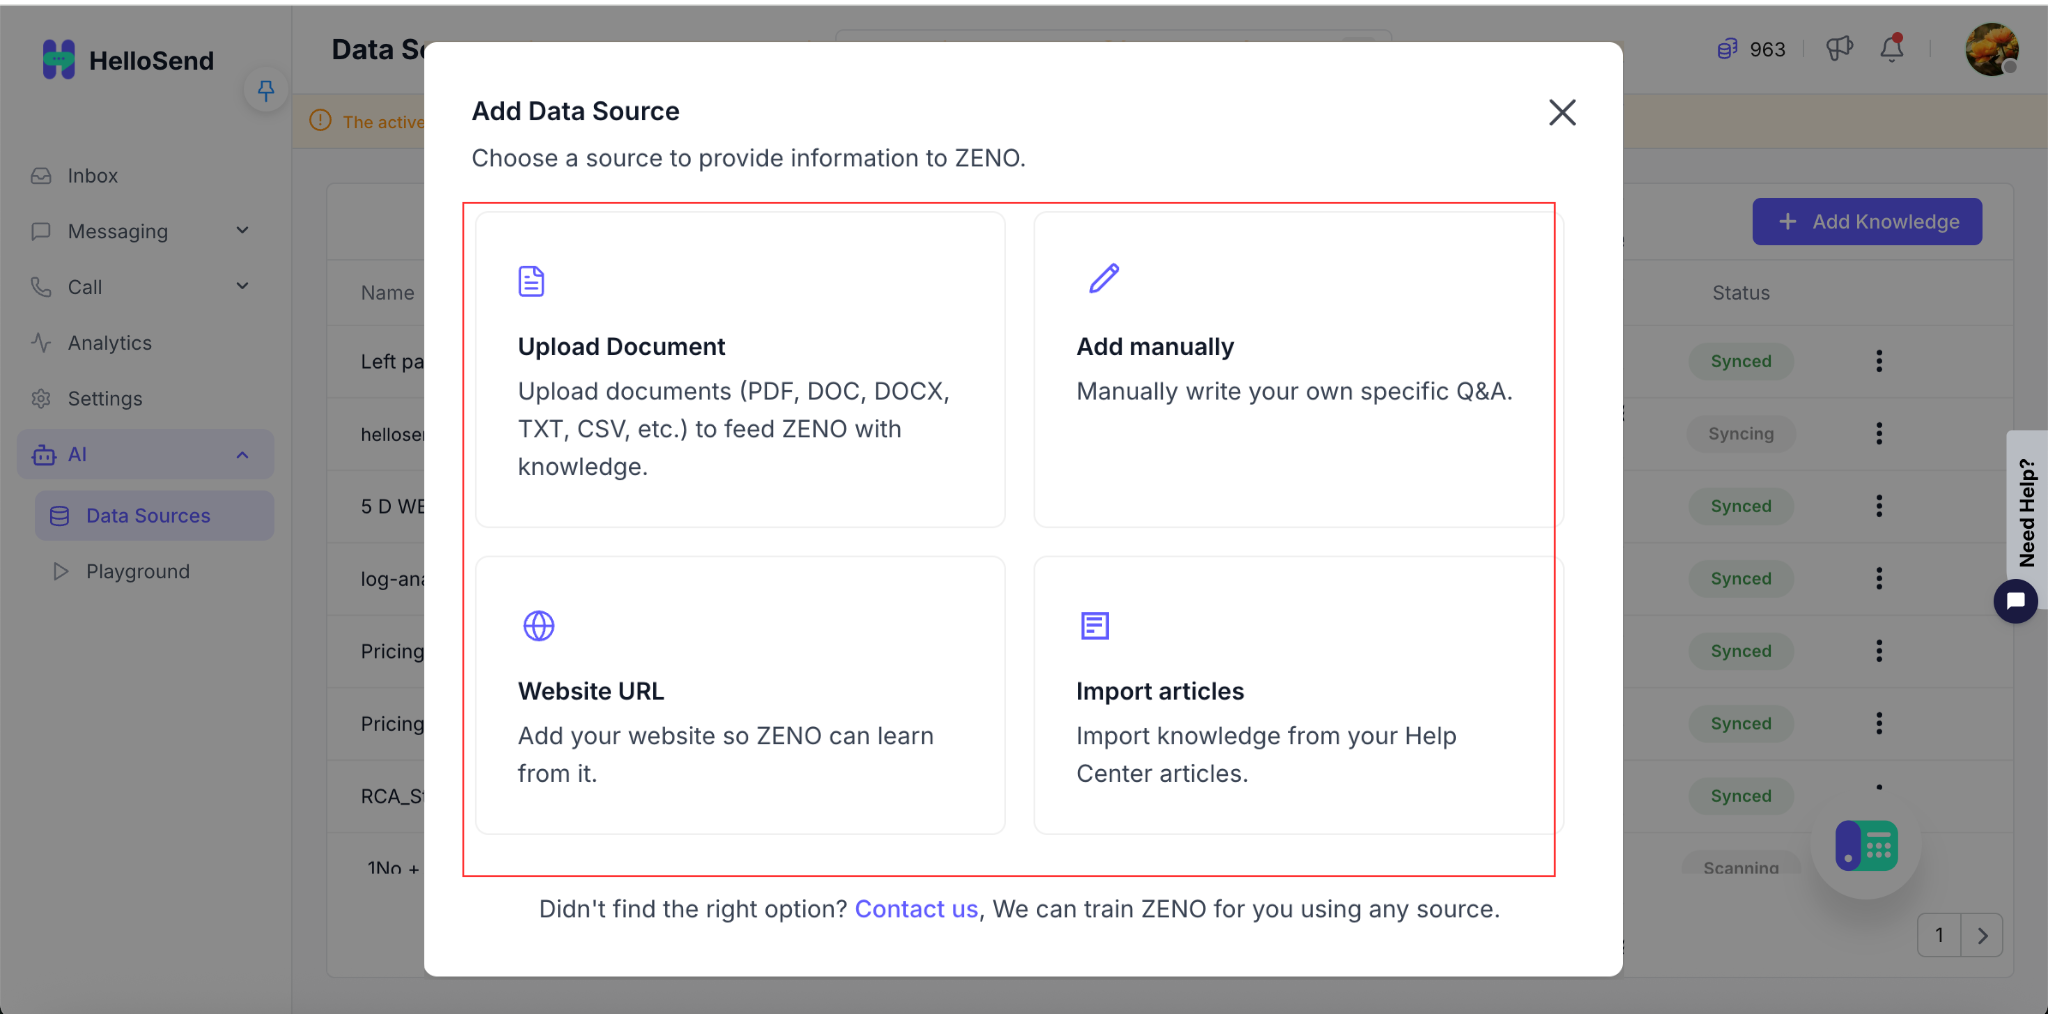The image size is (2048, 1014).
Task: Select the Upload Document option card
Action: click(740, 369)
